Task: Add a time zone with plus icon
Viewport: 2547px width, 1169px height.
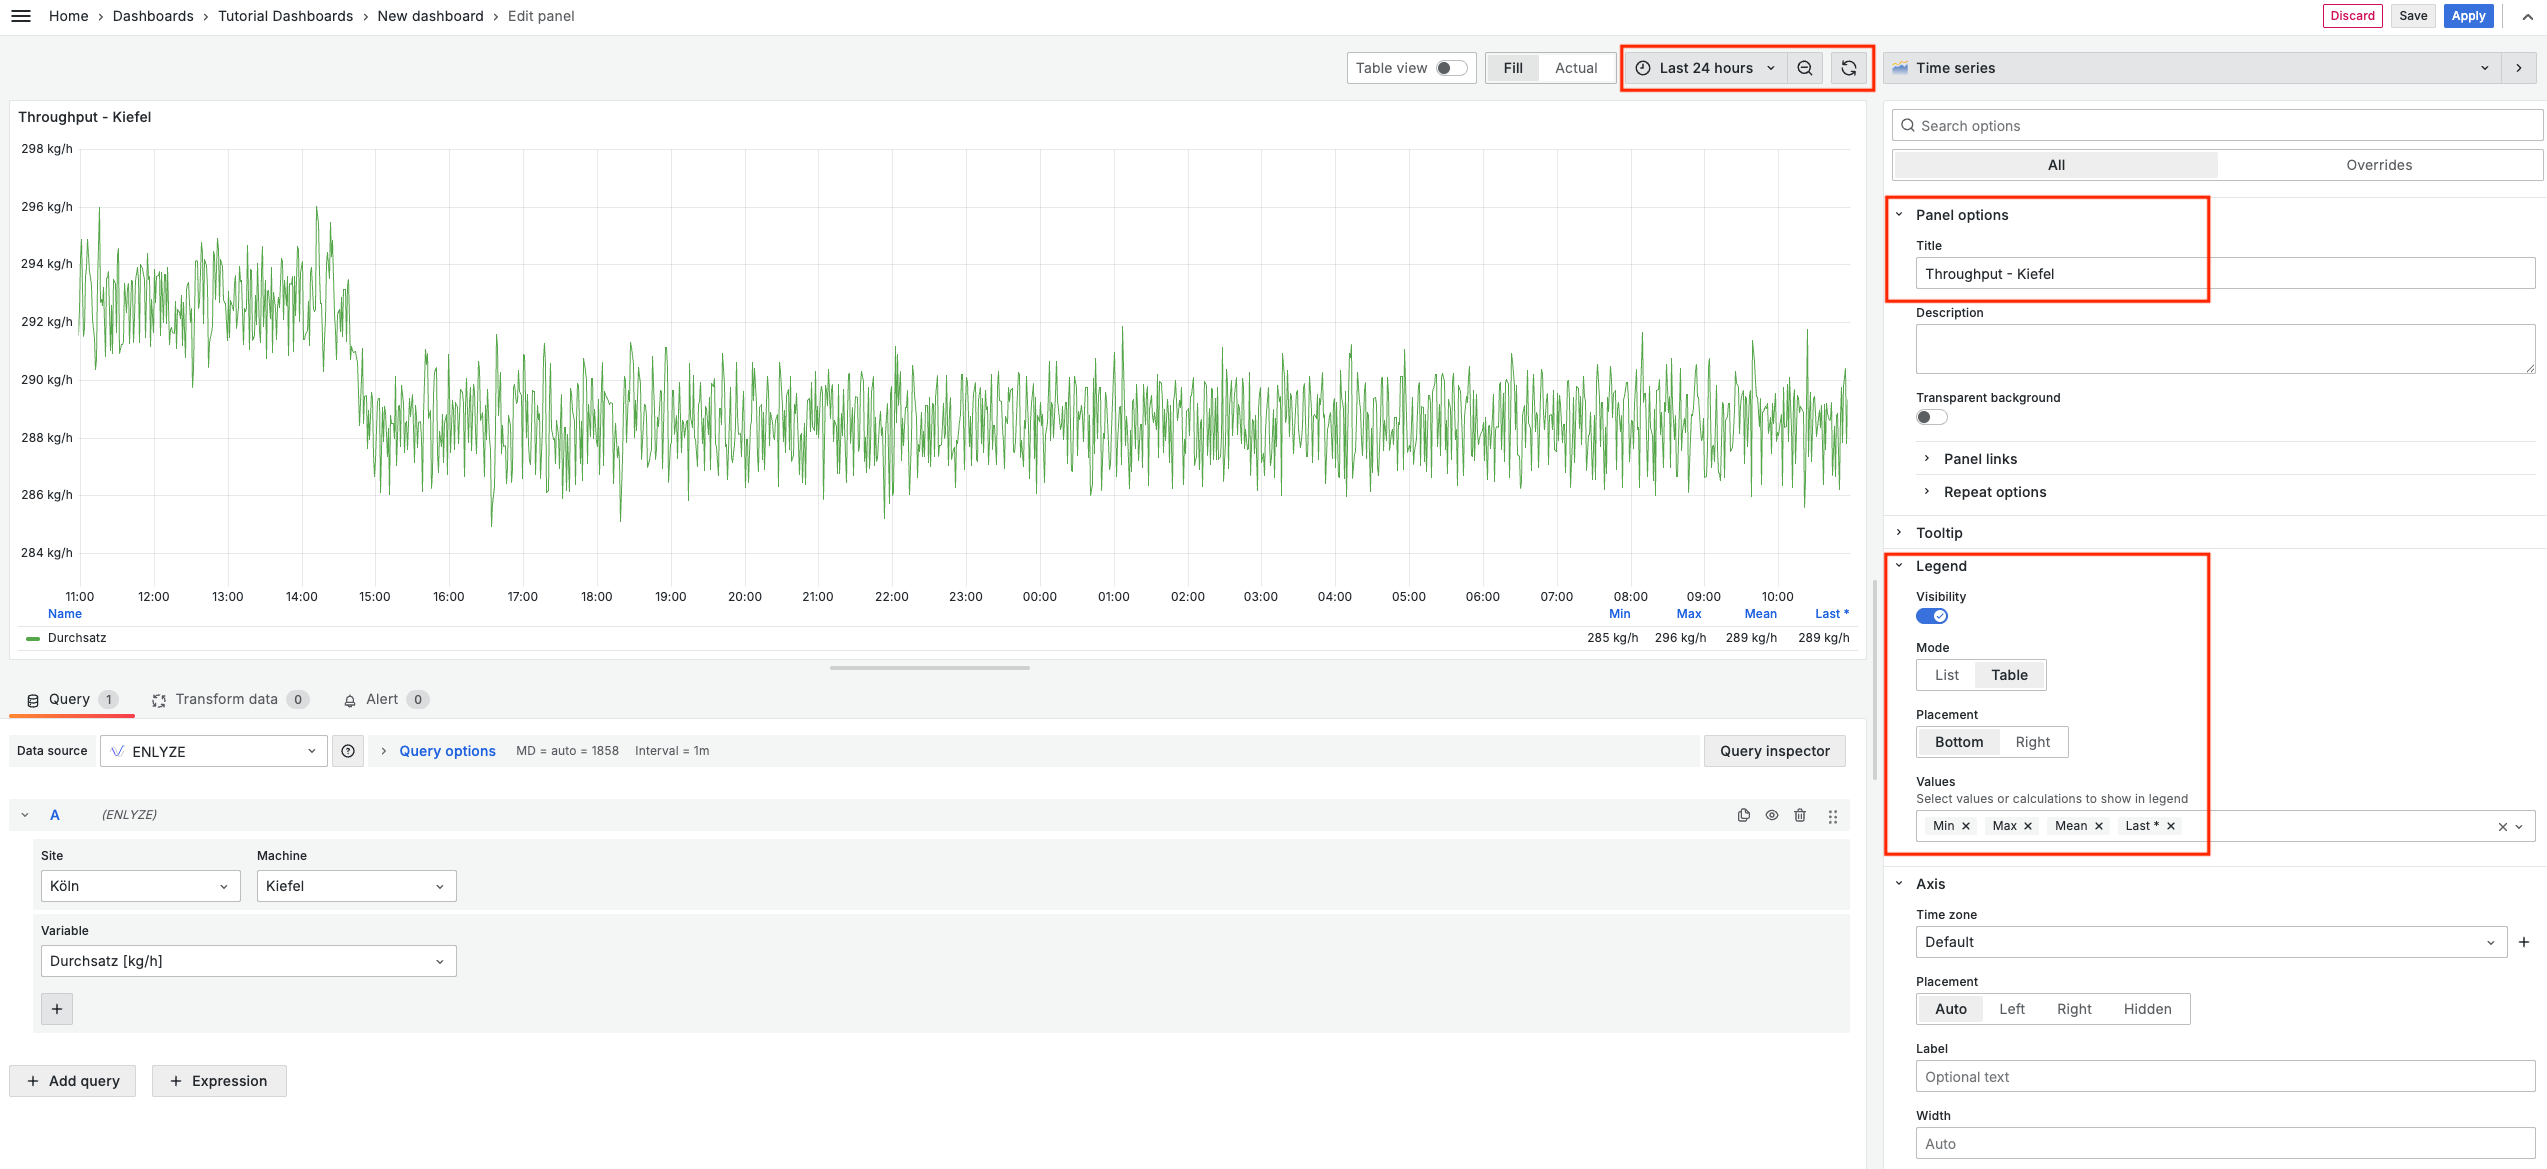Action: coord(2523,942)
